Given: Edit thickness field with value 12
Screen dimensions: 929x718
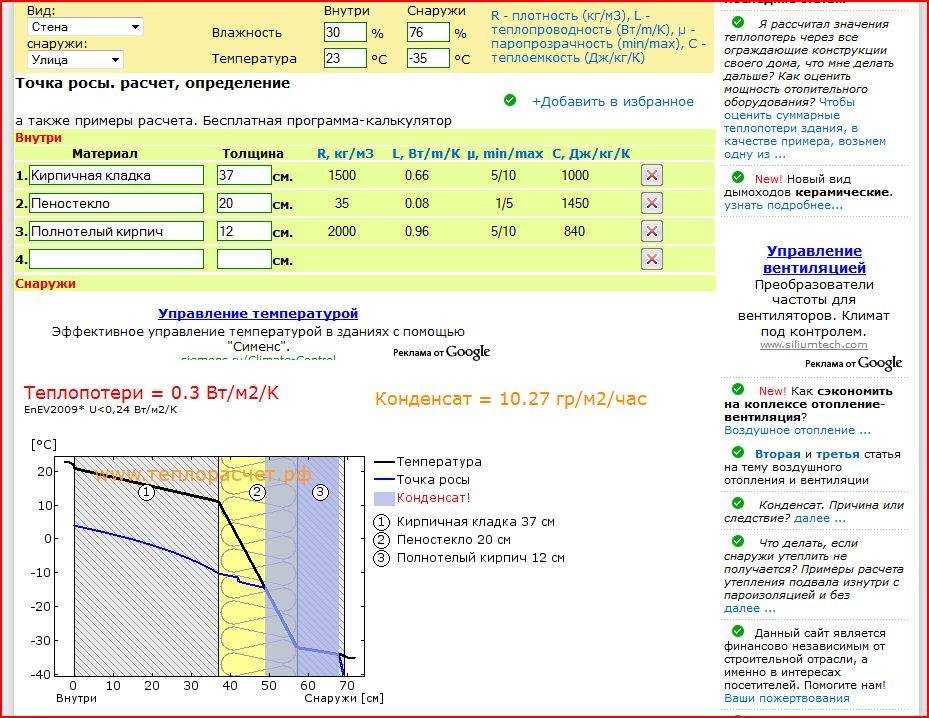Looking at the screenshot, I should [244, 231].
